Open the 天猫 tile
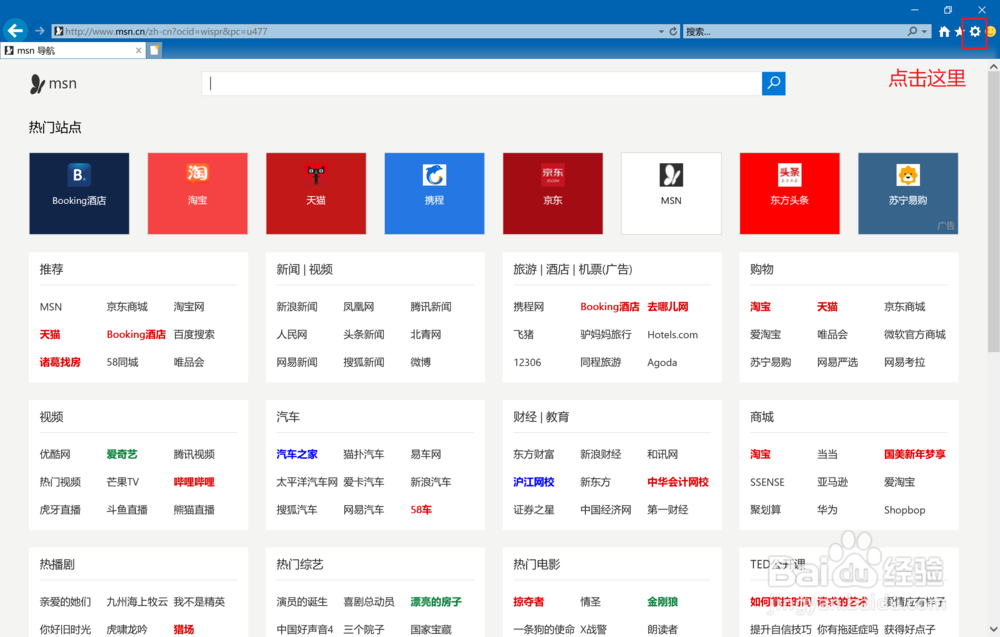Image resolution: width=1000 pixels, height=637 pixels. point(316,193)
